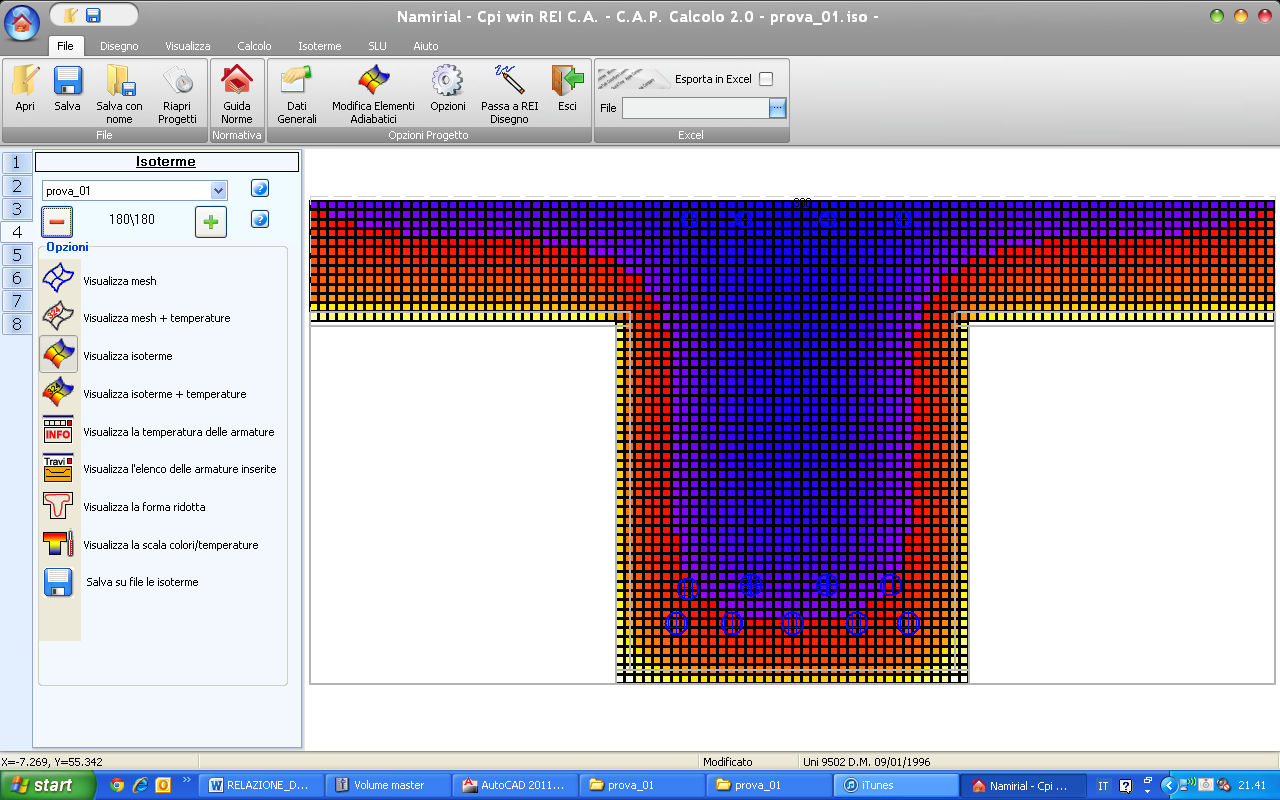Switch to the Isoterme ribbon tab
Screen dimensions: 1280x800
pyautogui.click(x=320, y=46)
